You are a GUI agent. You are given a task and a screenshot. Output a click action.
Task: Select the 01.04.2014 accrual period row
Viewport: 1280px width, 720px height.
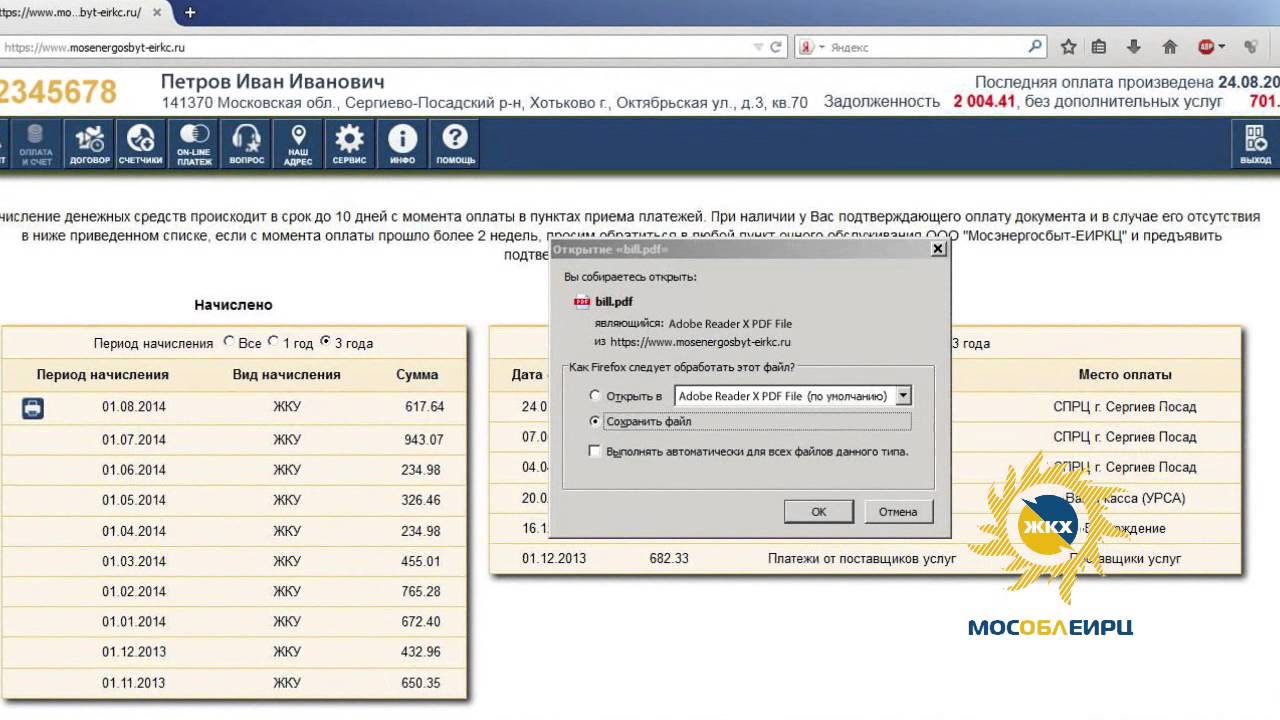[233, 531]
